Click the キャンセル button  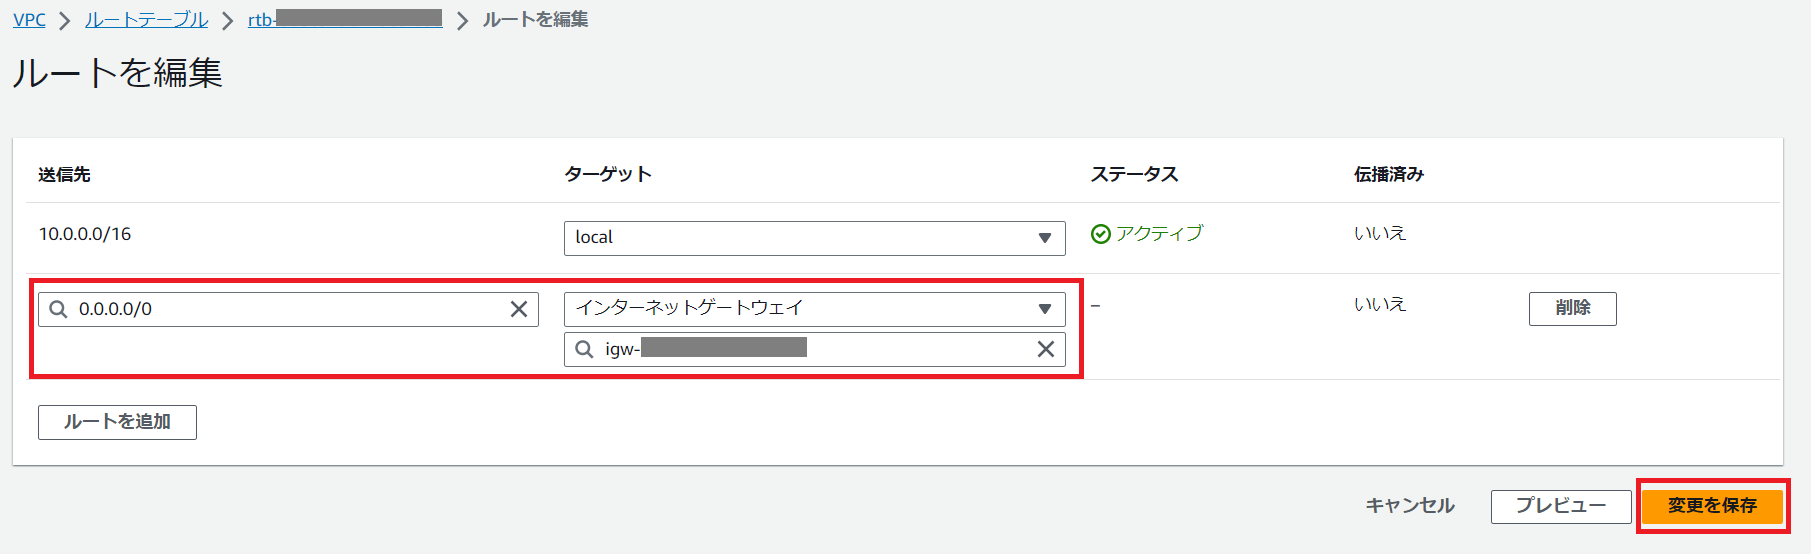click(1410, 506)
